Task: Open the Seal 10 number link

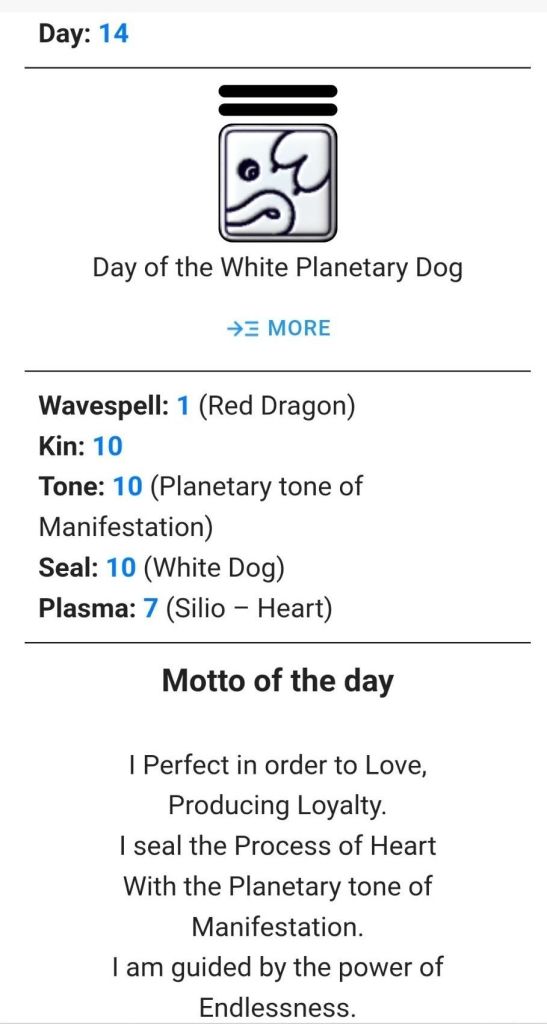Action: click(121, 568)
